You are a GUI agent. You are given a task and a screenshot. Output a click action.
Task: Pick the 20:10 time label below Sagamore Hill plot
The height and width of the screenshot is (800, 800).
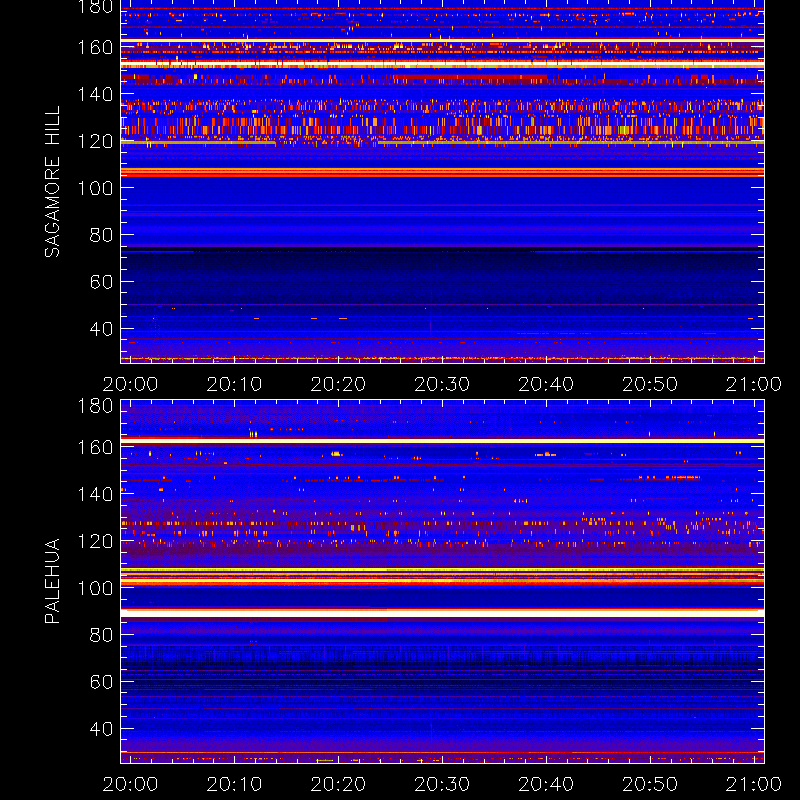[234, 384]
